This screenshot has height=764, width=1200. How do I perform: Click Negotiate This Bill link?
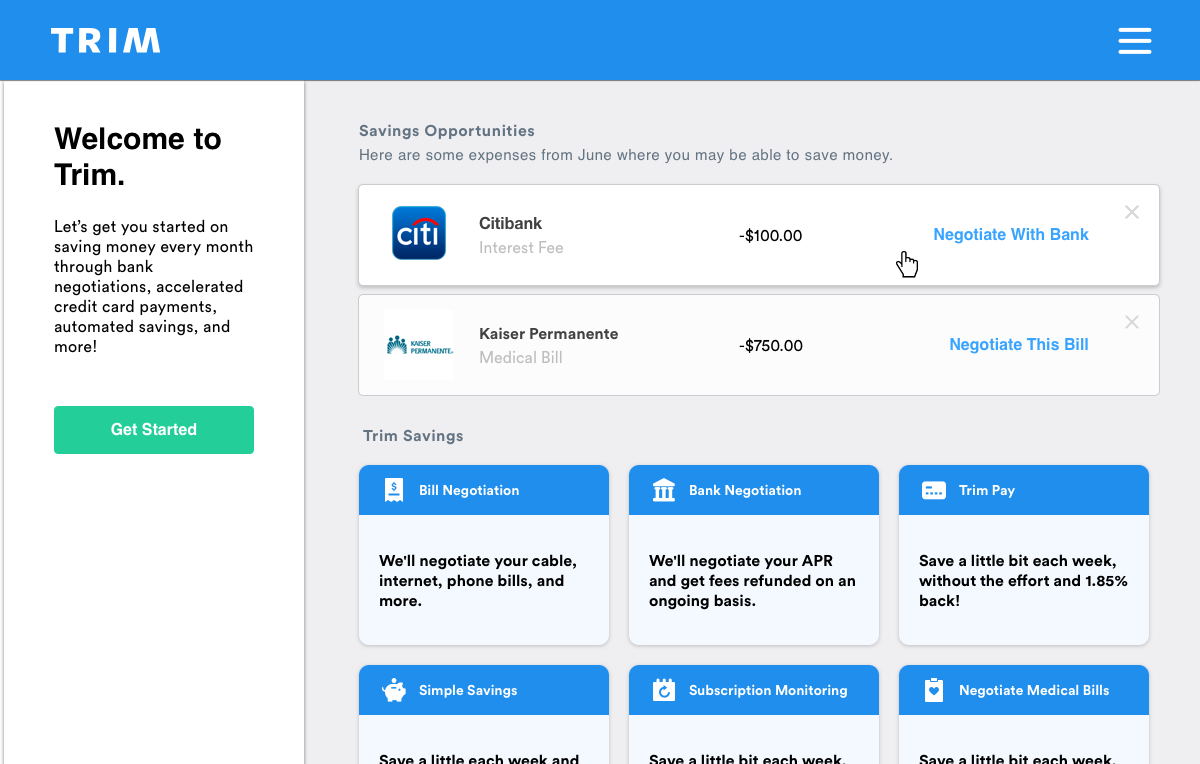pos(1019,345)
